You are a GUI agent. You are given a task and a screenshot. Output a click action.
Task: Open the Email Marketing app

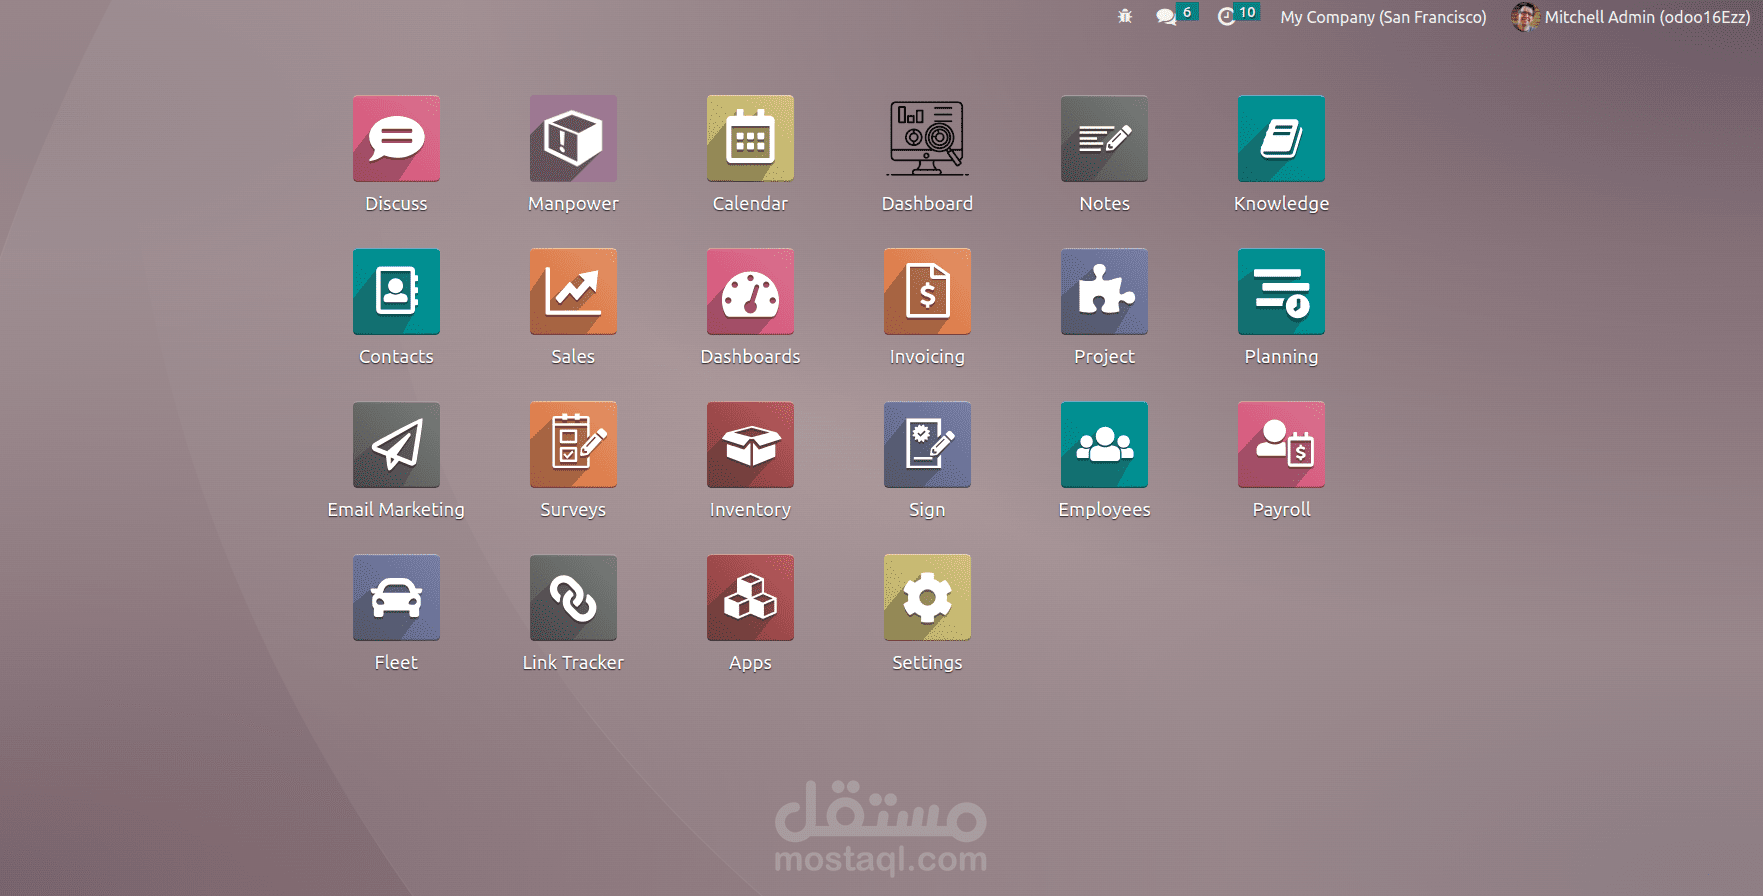coord(396,445)
